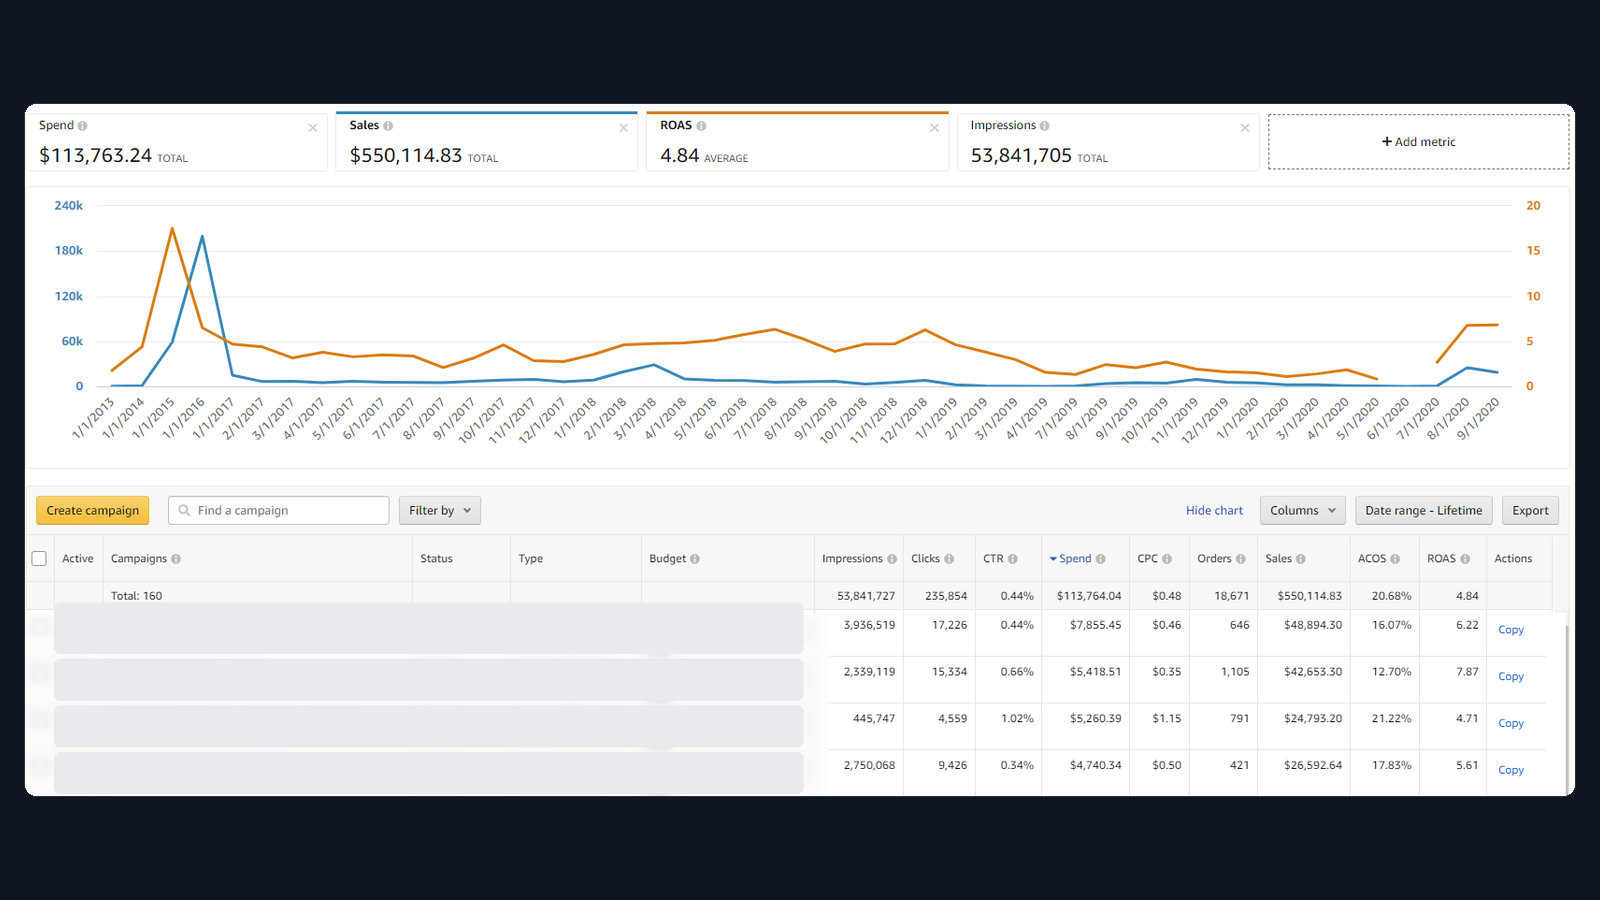The height and width of the screenshot is (900, 1600).
Task: Click the Impressions metric info icon
Action: pyautogui.click(x=1044, y=126)
